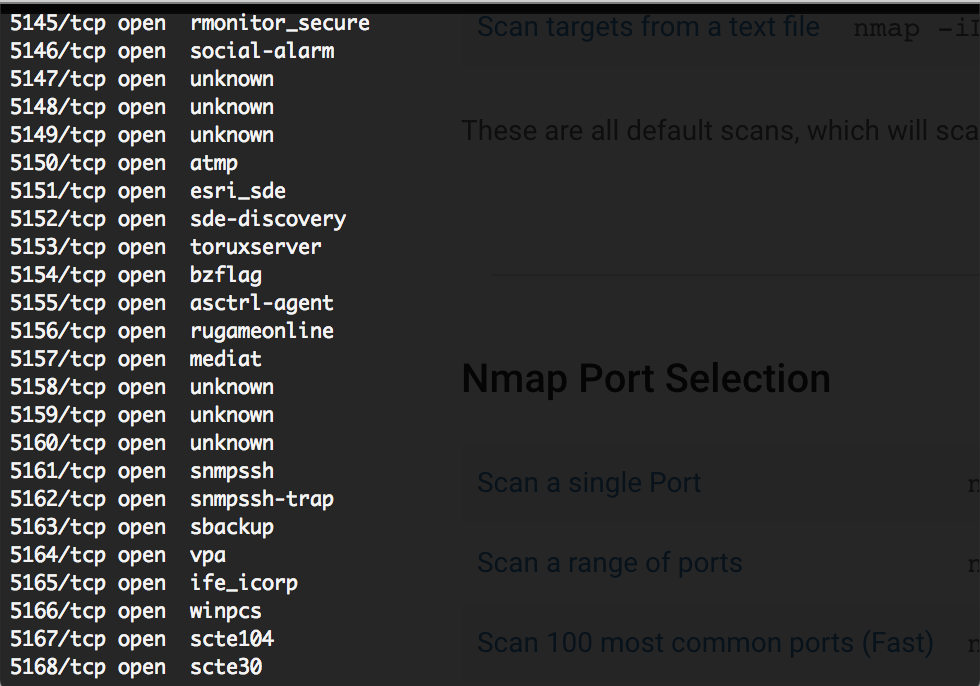
Task: Click the social-alarm service entry
Action: click(x=262, y=51)
